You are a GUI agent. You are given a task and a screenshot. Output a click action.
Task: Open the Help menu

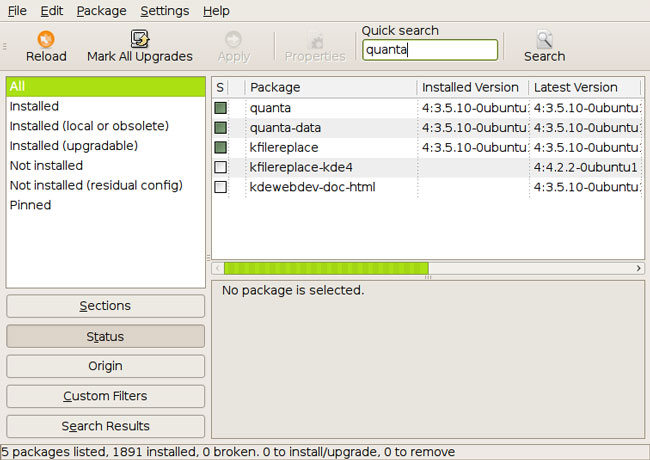tap(216, 11)
